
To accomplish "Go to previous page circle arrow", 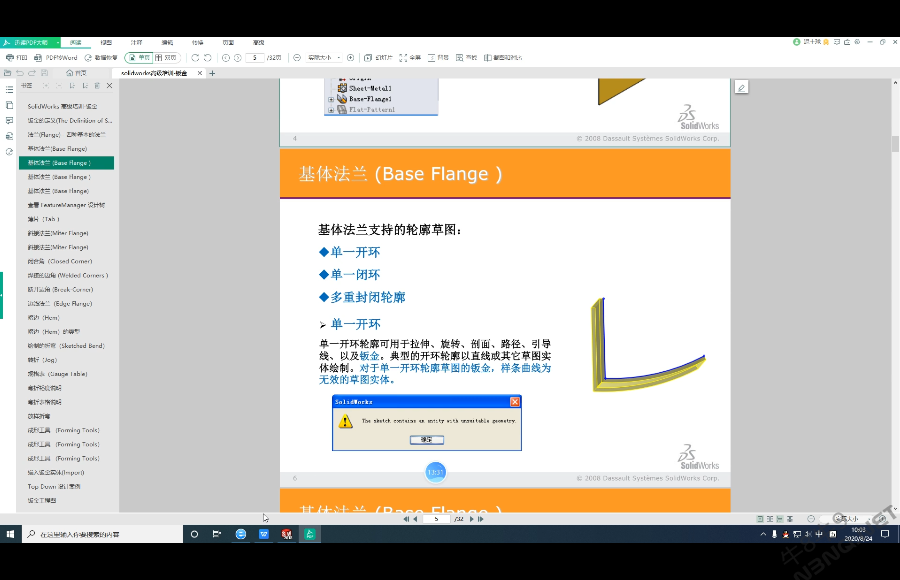I will [x=226, y=57].
